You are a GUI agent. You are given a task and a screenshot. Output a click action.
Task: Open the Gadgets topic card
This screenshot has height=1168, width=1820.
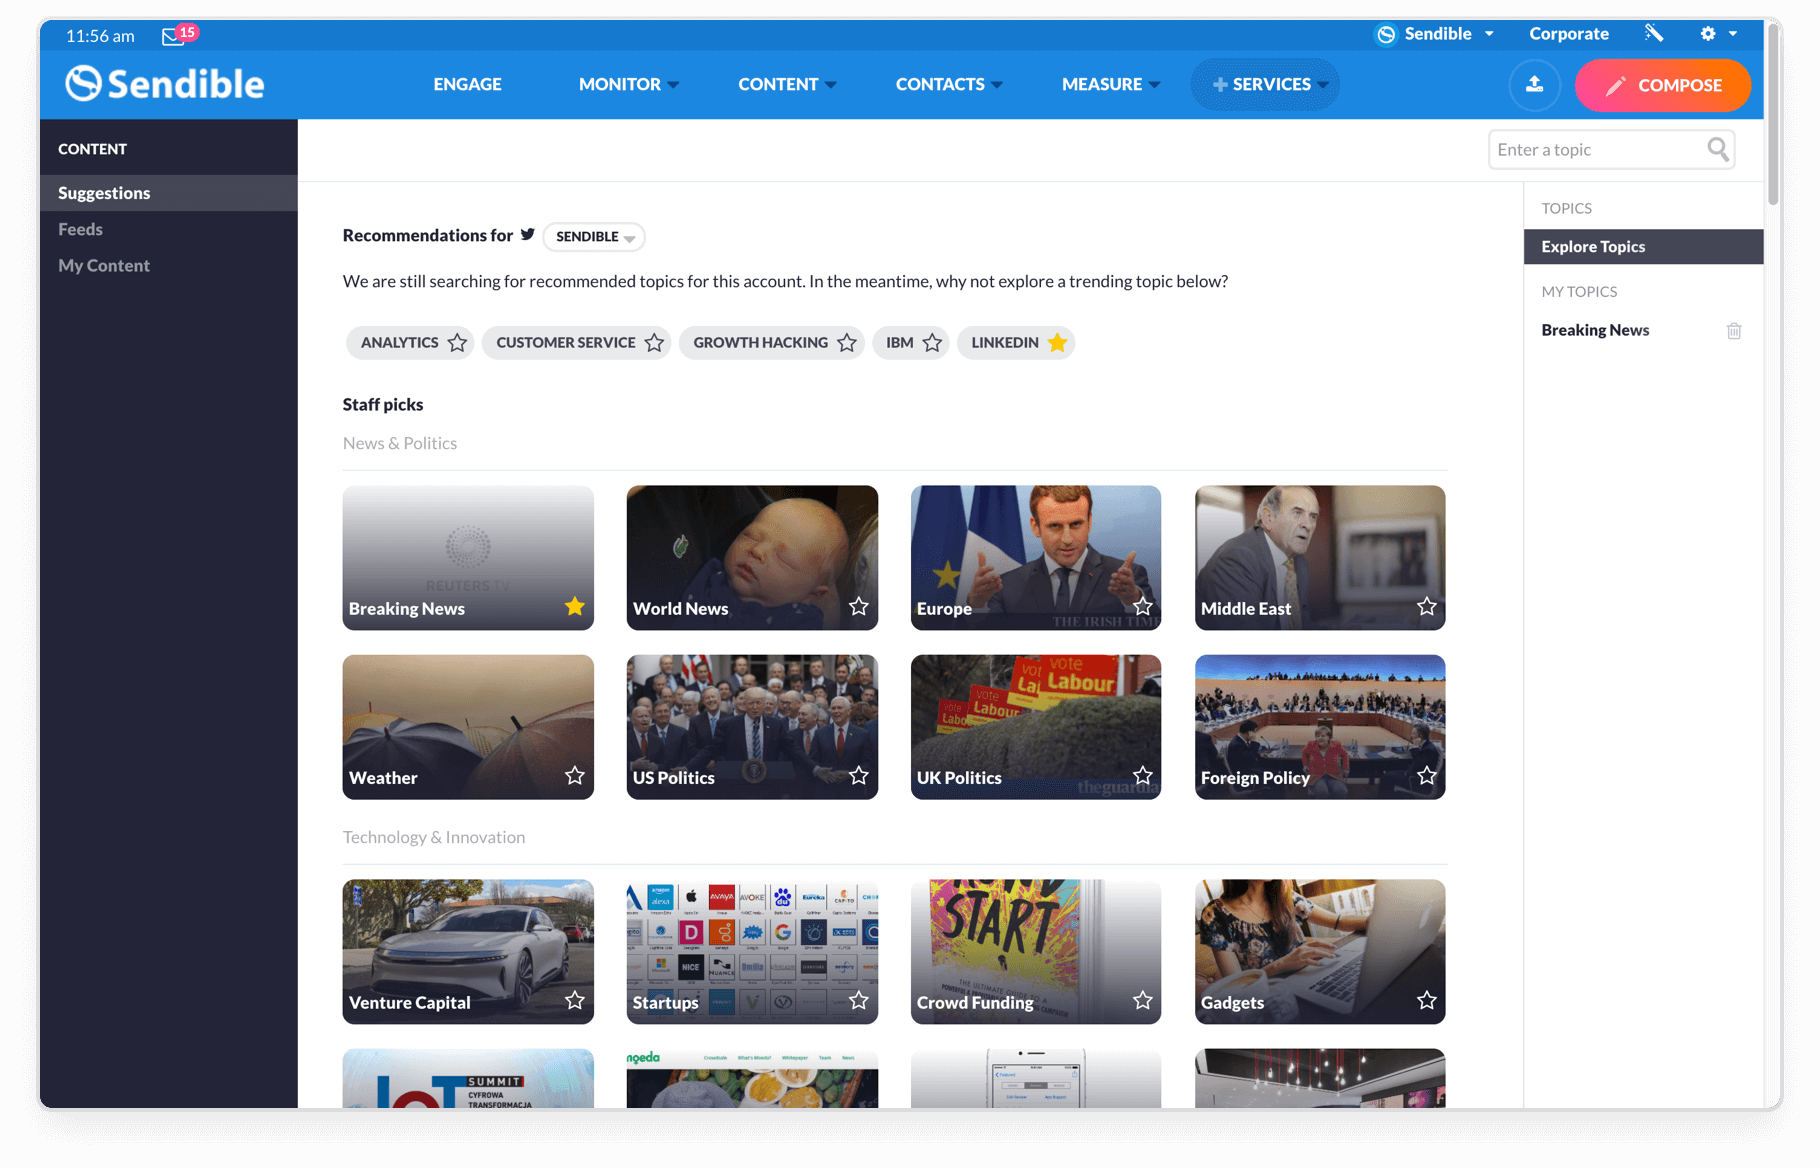click(x=1320, y=952)
